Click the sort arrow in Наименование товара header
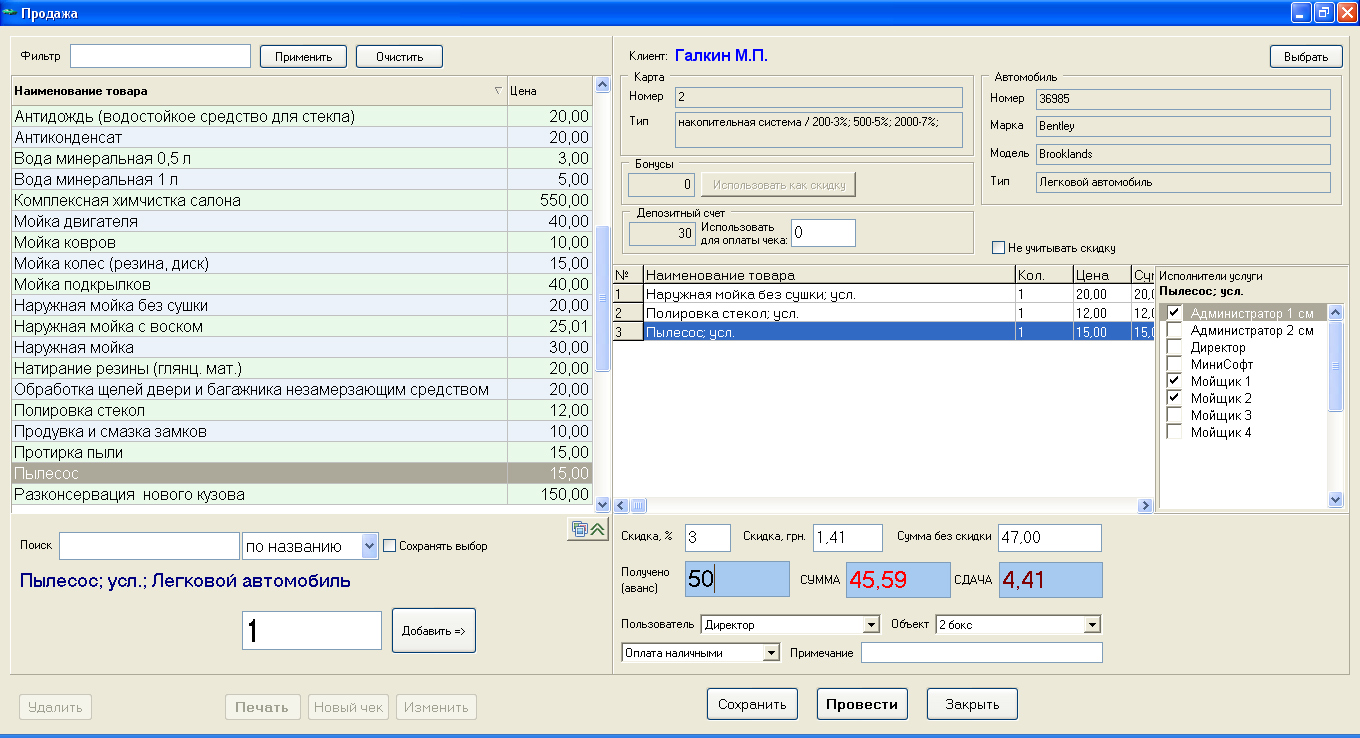Viewport: 1360px width, 738px height. 498,91
